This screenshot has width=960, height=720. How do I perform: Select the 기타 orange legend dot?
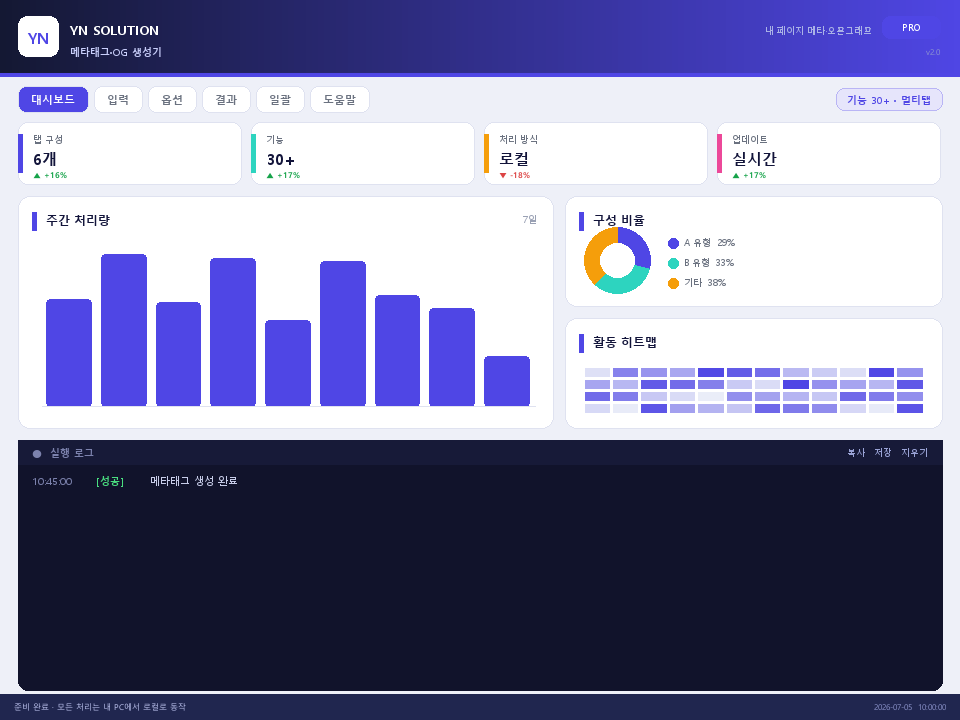pos(673,283)
